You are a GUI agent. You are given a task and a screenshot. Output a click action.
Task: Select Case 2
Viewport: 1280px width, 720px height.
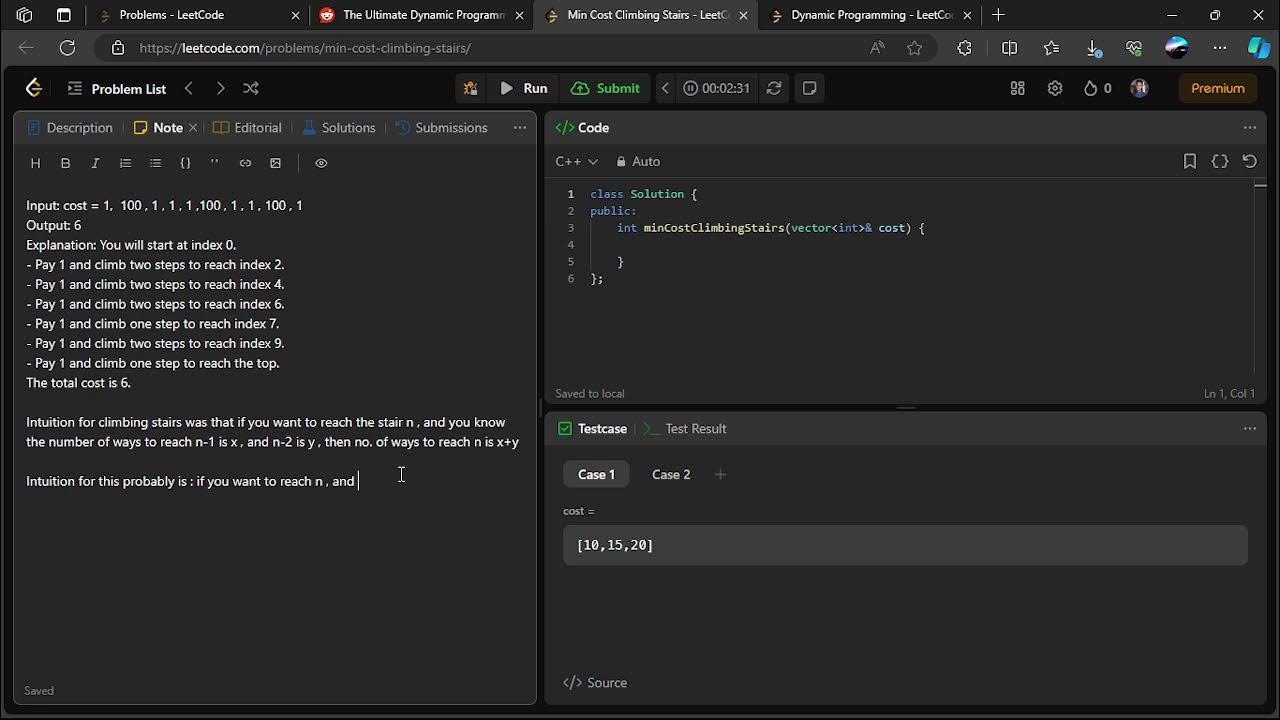tap(671, 474)
